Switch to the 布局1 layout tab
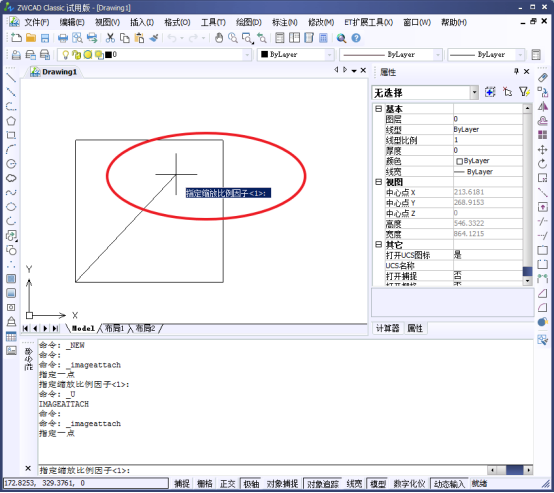 point(115,328)
